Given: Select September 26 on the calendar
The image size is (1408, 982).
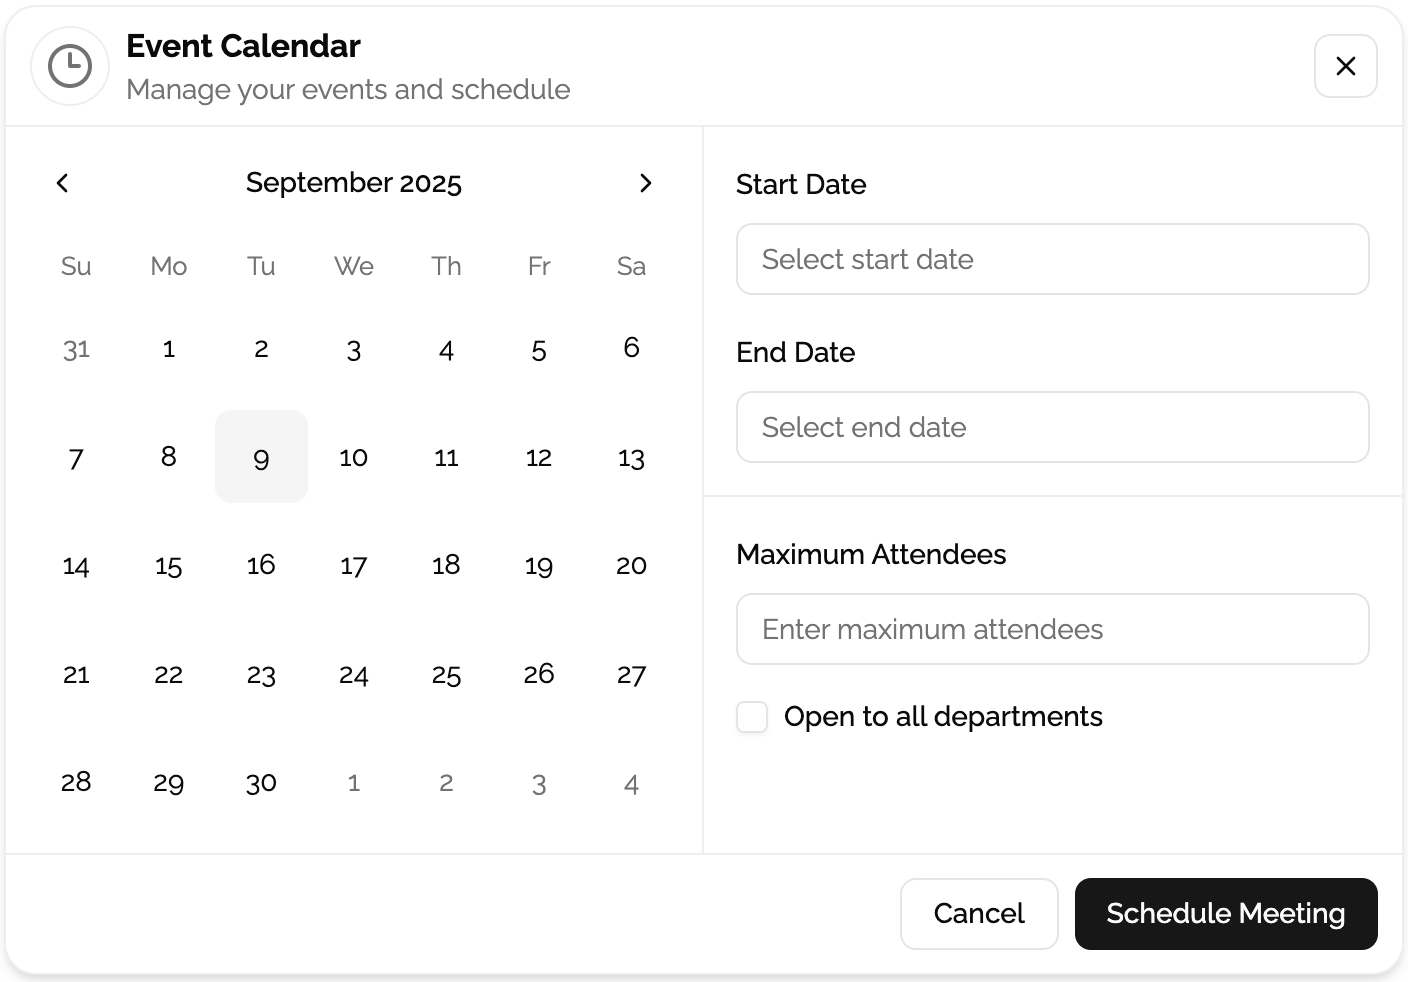Looking at the screenshot, I should coord(539,674).
